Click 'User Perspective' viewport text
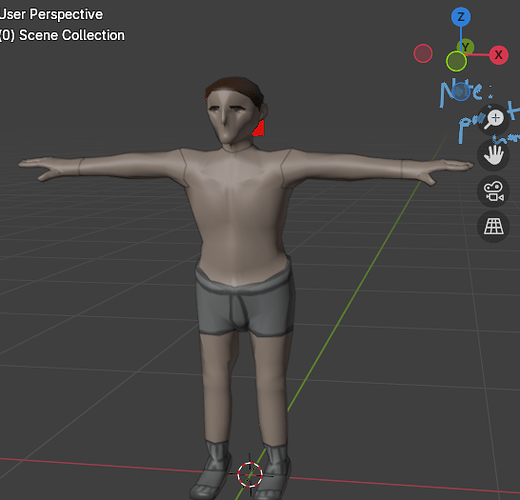Viewport: 520px width, 500px height. [51, 14]
